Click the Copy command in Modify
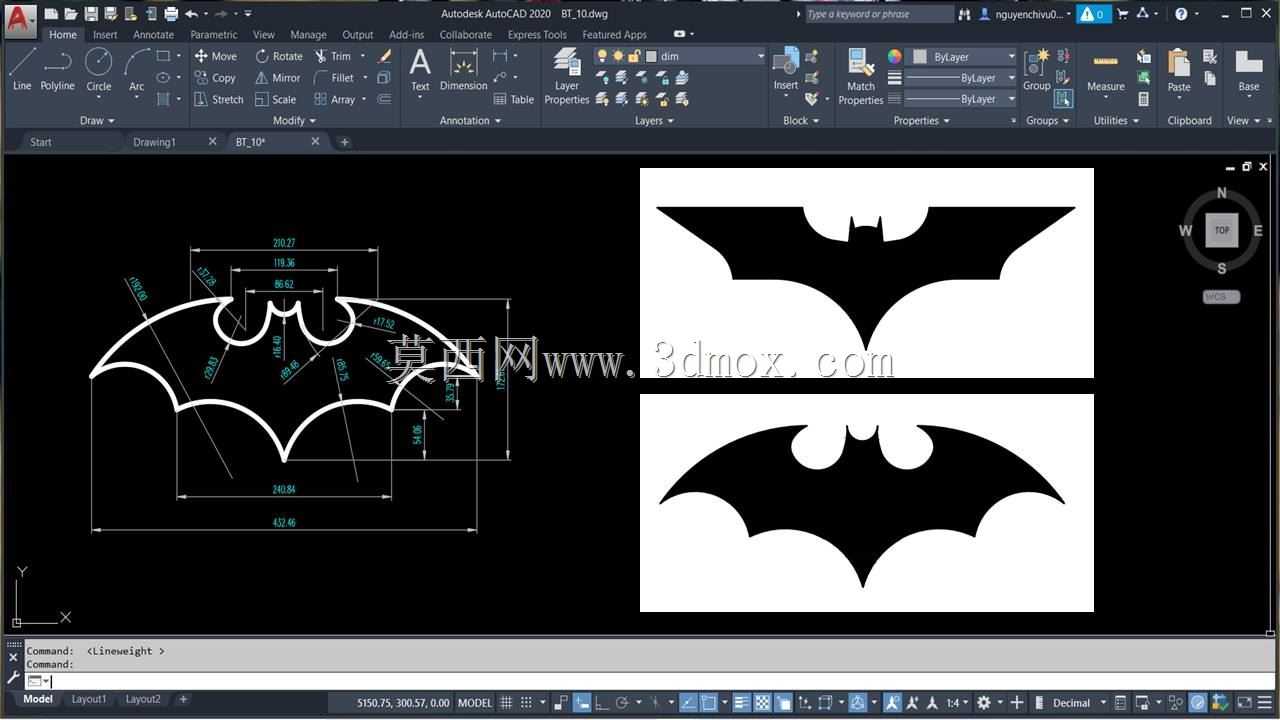Image resolution: width=1280 pixels, height=720 pixels. point(215,77)
